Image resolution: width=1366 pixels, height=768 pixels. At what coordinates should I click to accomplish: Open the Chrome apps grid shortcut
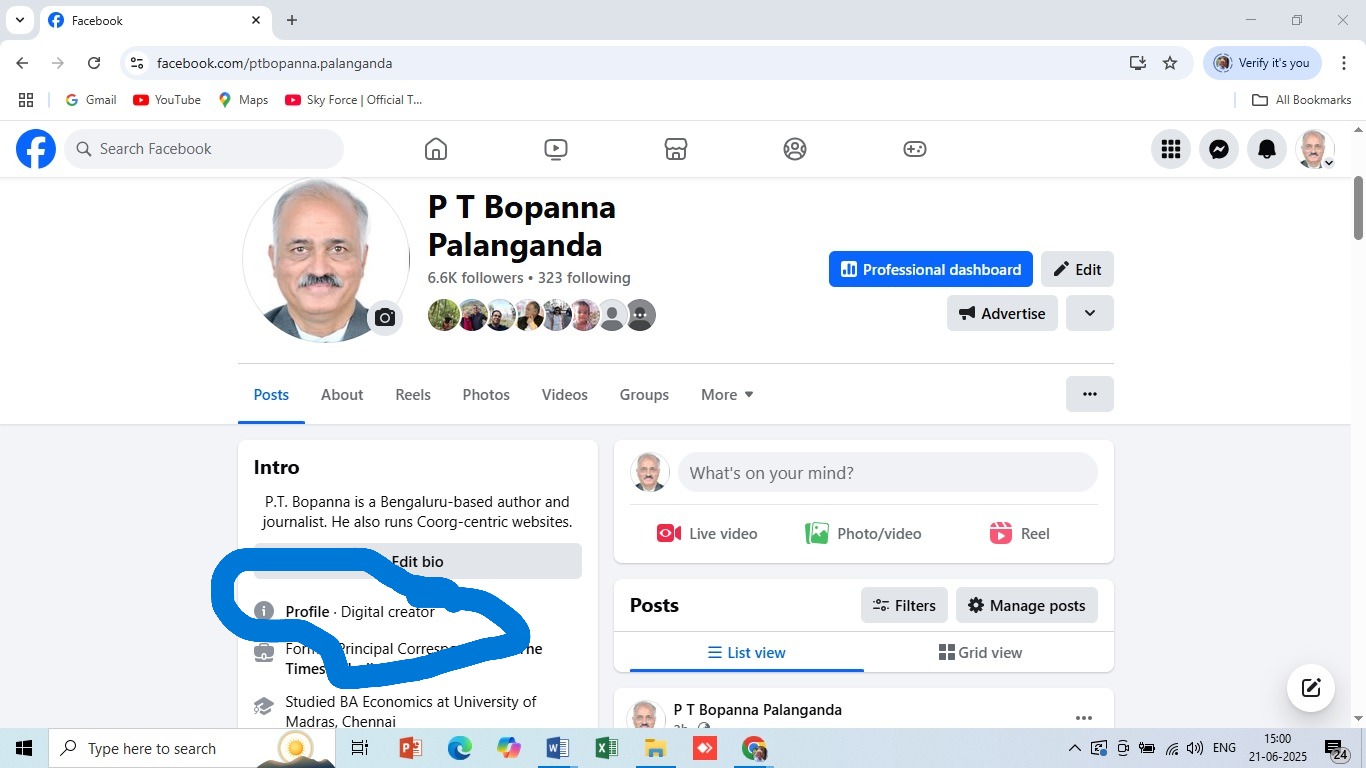point(26,100)
